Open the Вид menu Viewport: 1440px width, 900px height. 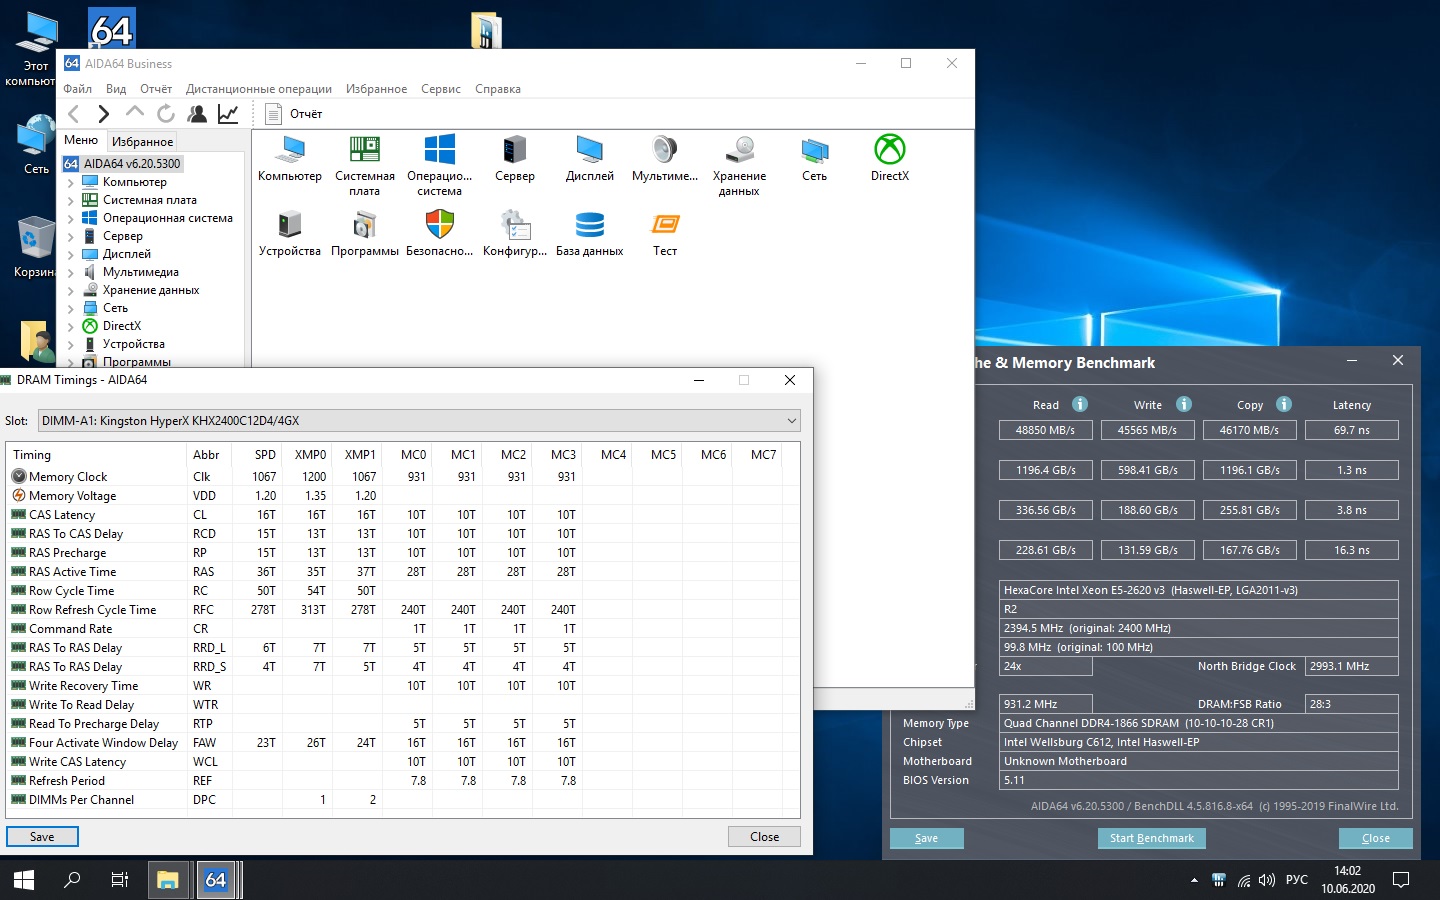(116, 89)
